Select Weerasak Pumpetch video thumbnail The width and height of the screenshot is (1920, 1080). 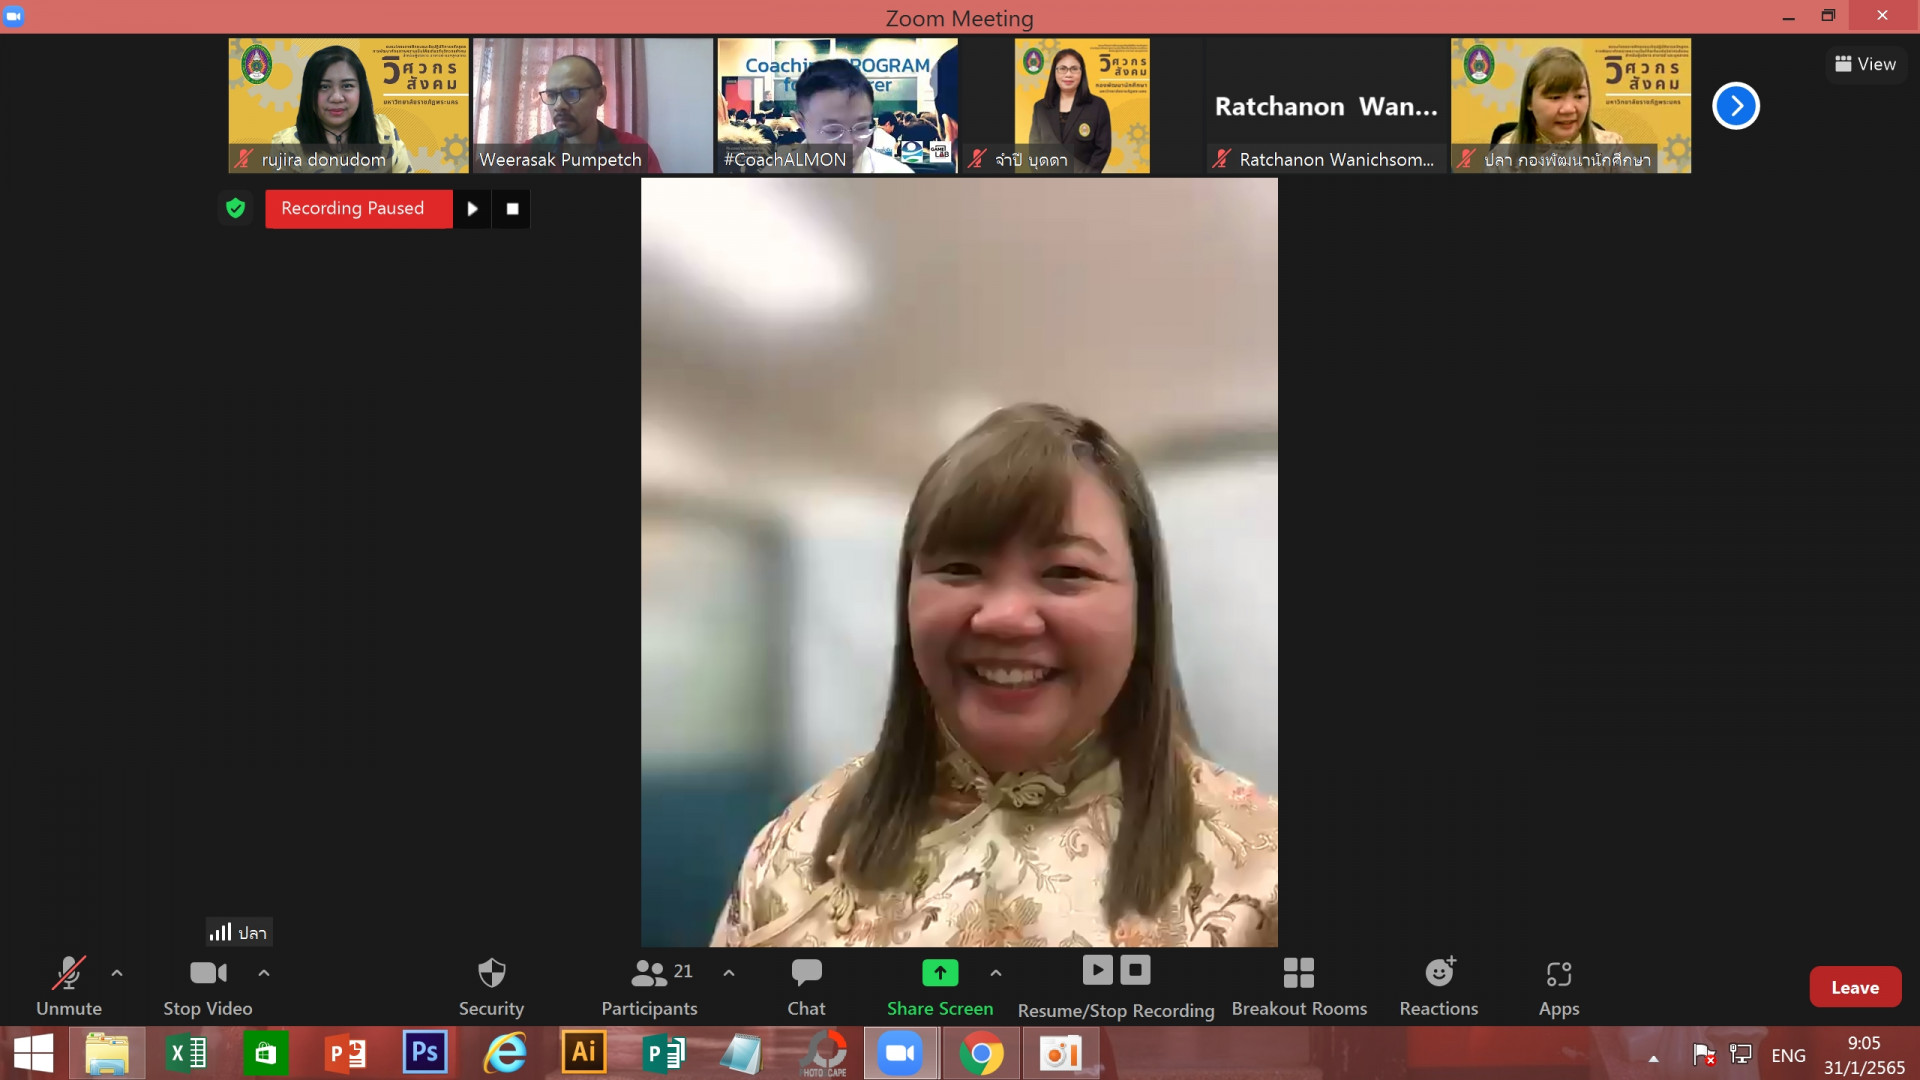coord(592,105)
